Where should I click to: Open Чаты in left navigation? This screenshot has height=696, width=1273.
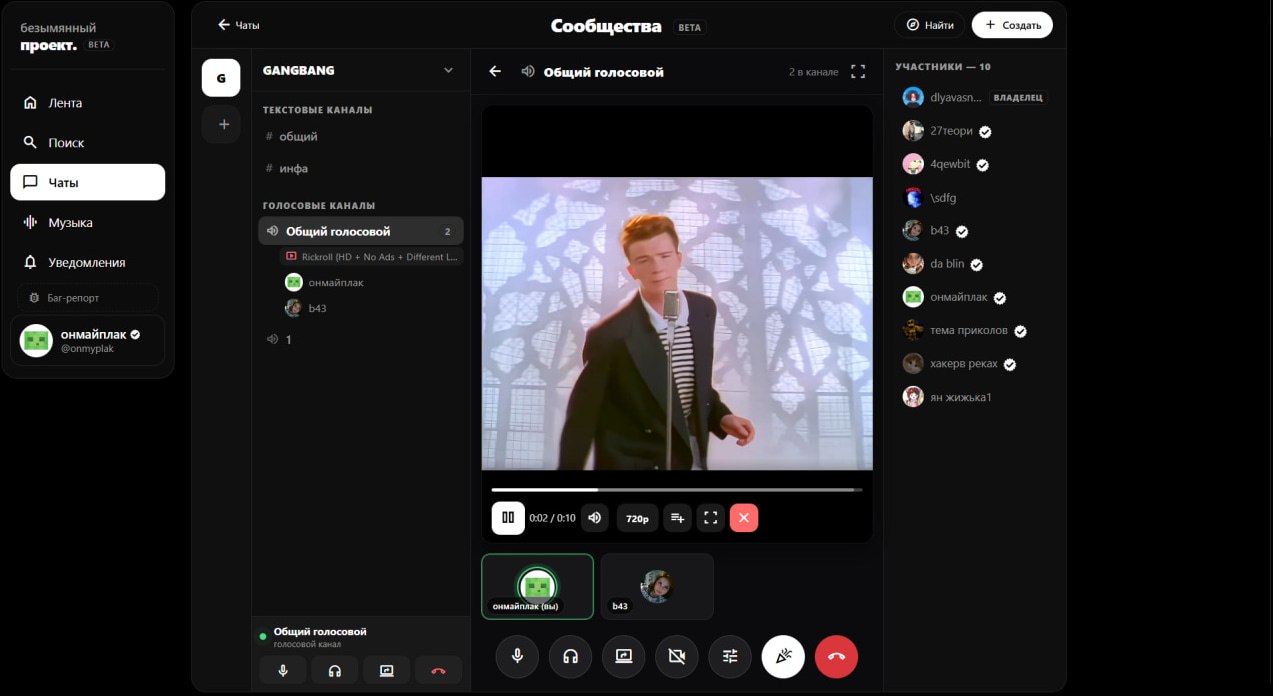[88, 182]
